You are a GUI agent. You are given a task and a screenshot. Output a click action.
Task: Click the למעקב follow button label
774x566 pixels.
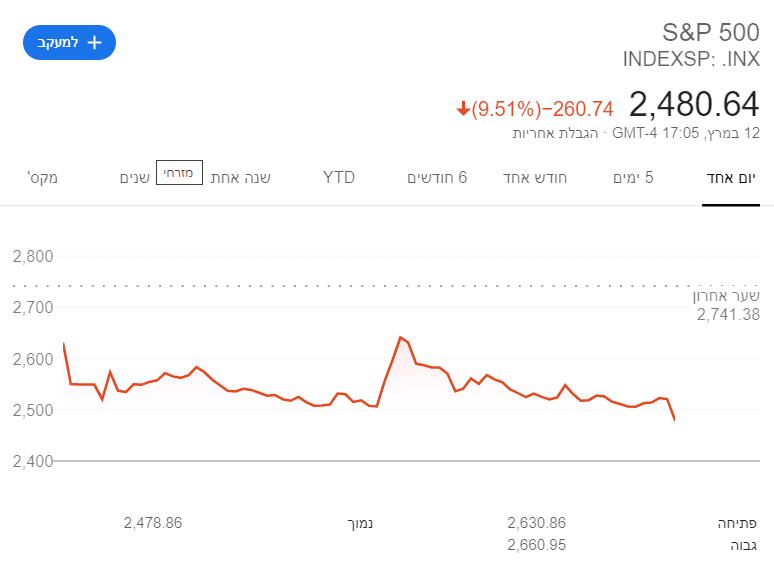point(58,43)
